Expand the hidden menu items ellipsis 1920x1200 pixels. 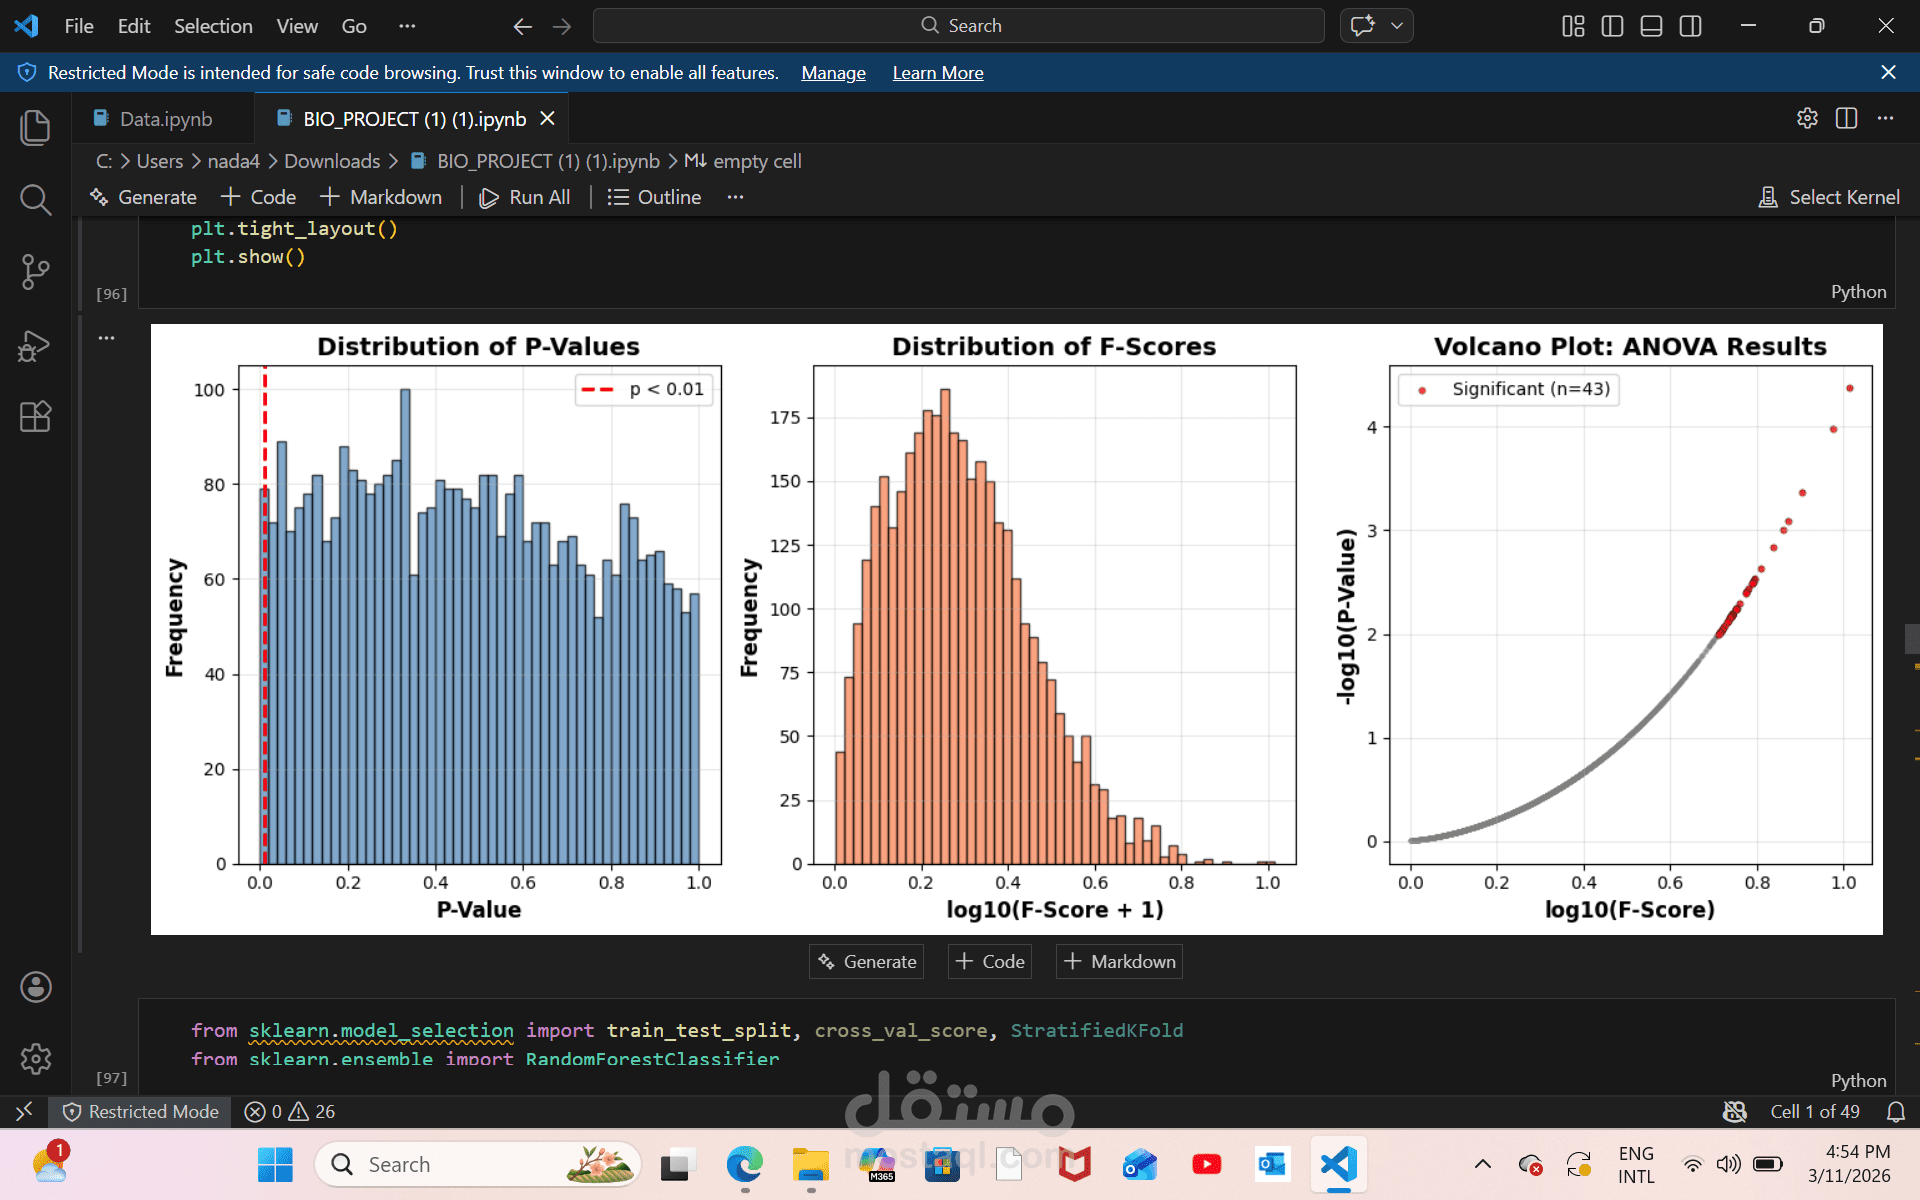click(x=406, y=26)
